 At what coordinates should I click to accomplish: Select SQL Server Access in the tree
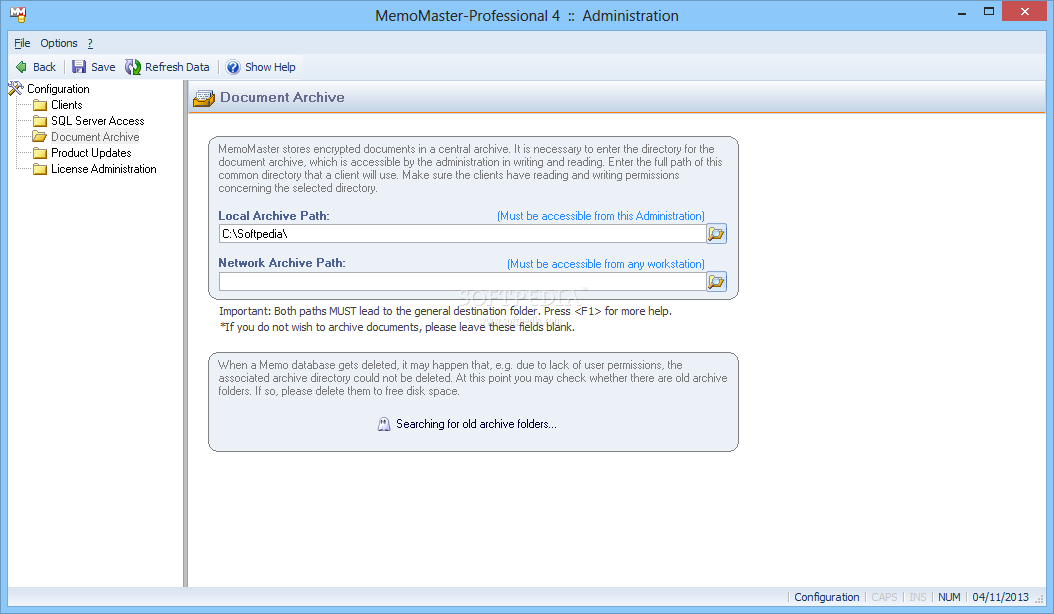(98, 121)
